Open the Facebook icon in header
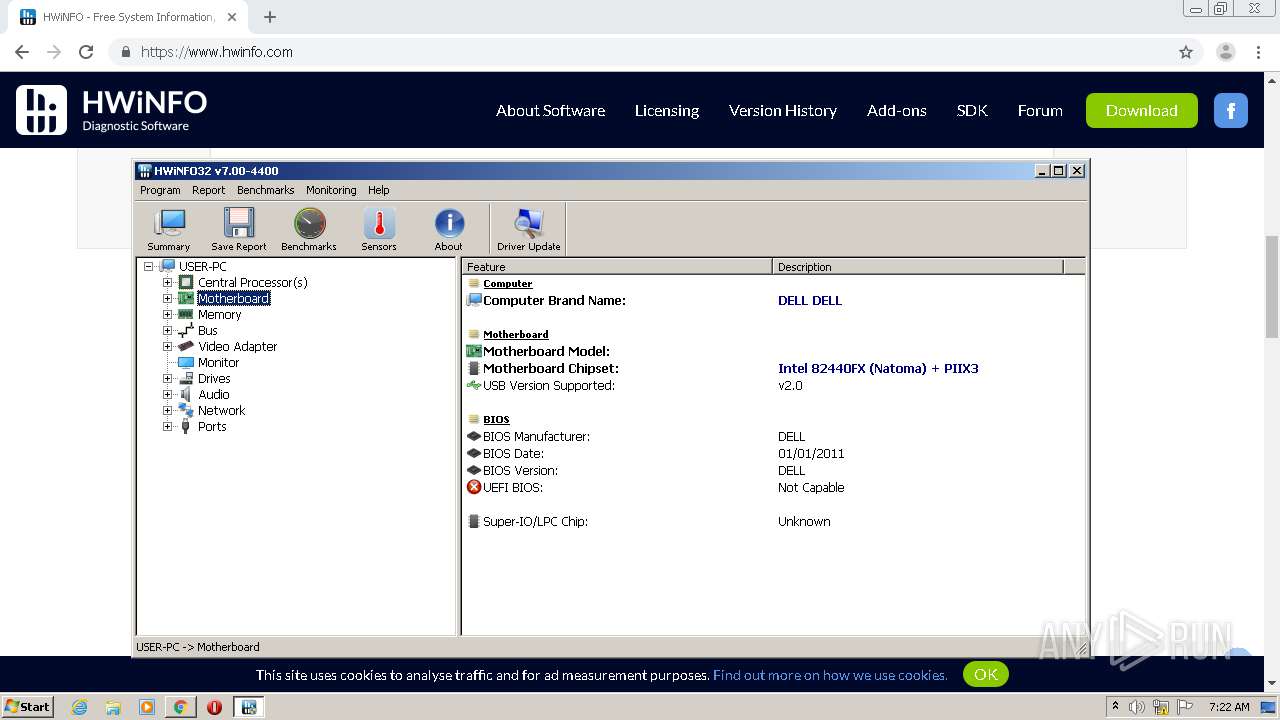The width and height of the screenshot is (1280, 720). (x=1231, y=110)
